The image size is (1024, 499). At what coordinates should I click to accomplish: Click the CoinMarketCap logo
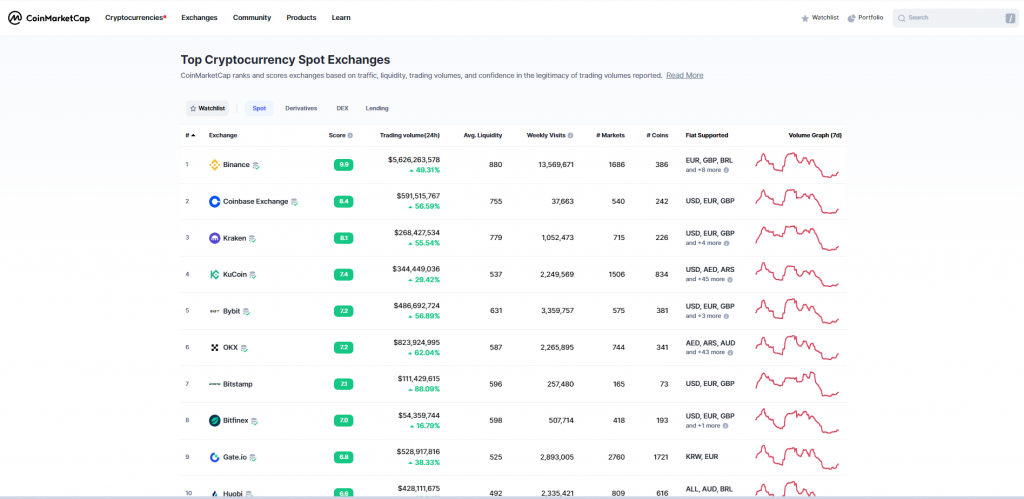click(49, 18)
